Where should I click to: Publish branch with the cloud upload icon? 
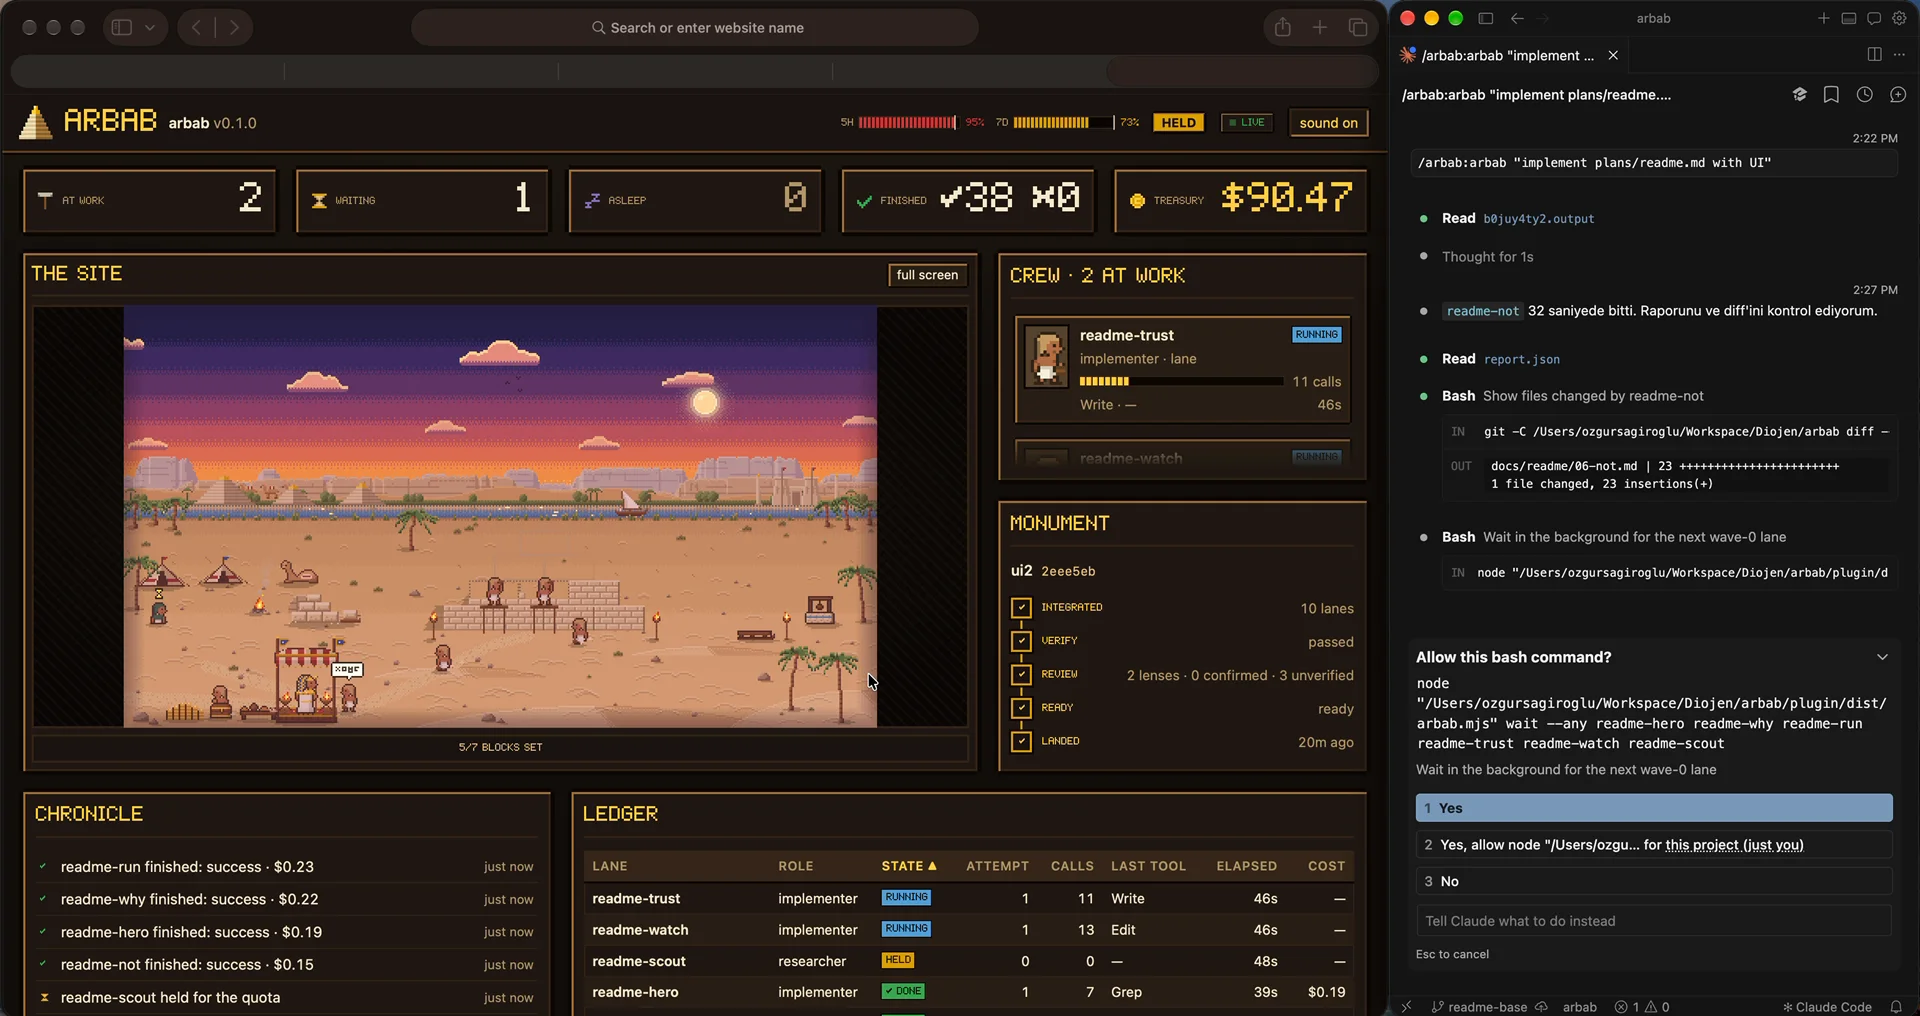1541,1007
